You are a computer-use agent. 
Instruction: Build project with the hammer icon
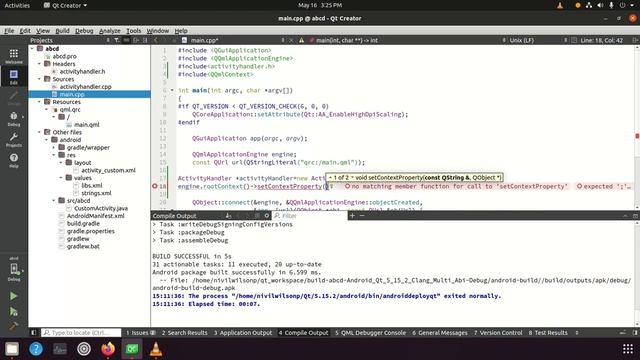coord(13,326)
